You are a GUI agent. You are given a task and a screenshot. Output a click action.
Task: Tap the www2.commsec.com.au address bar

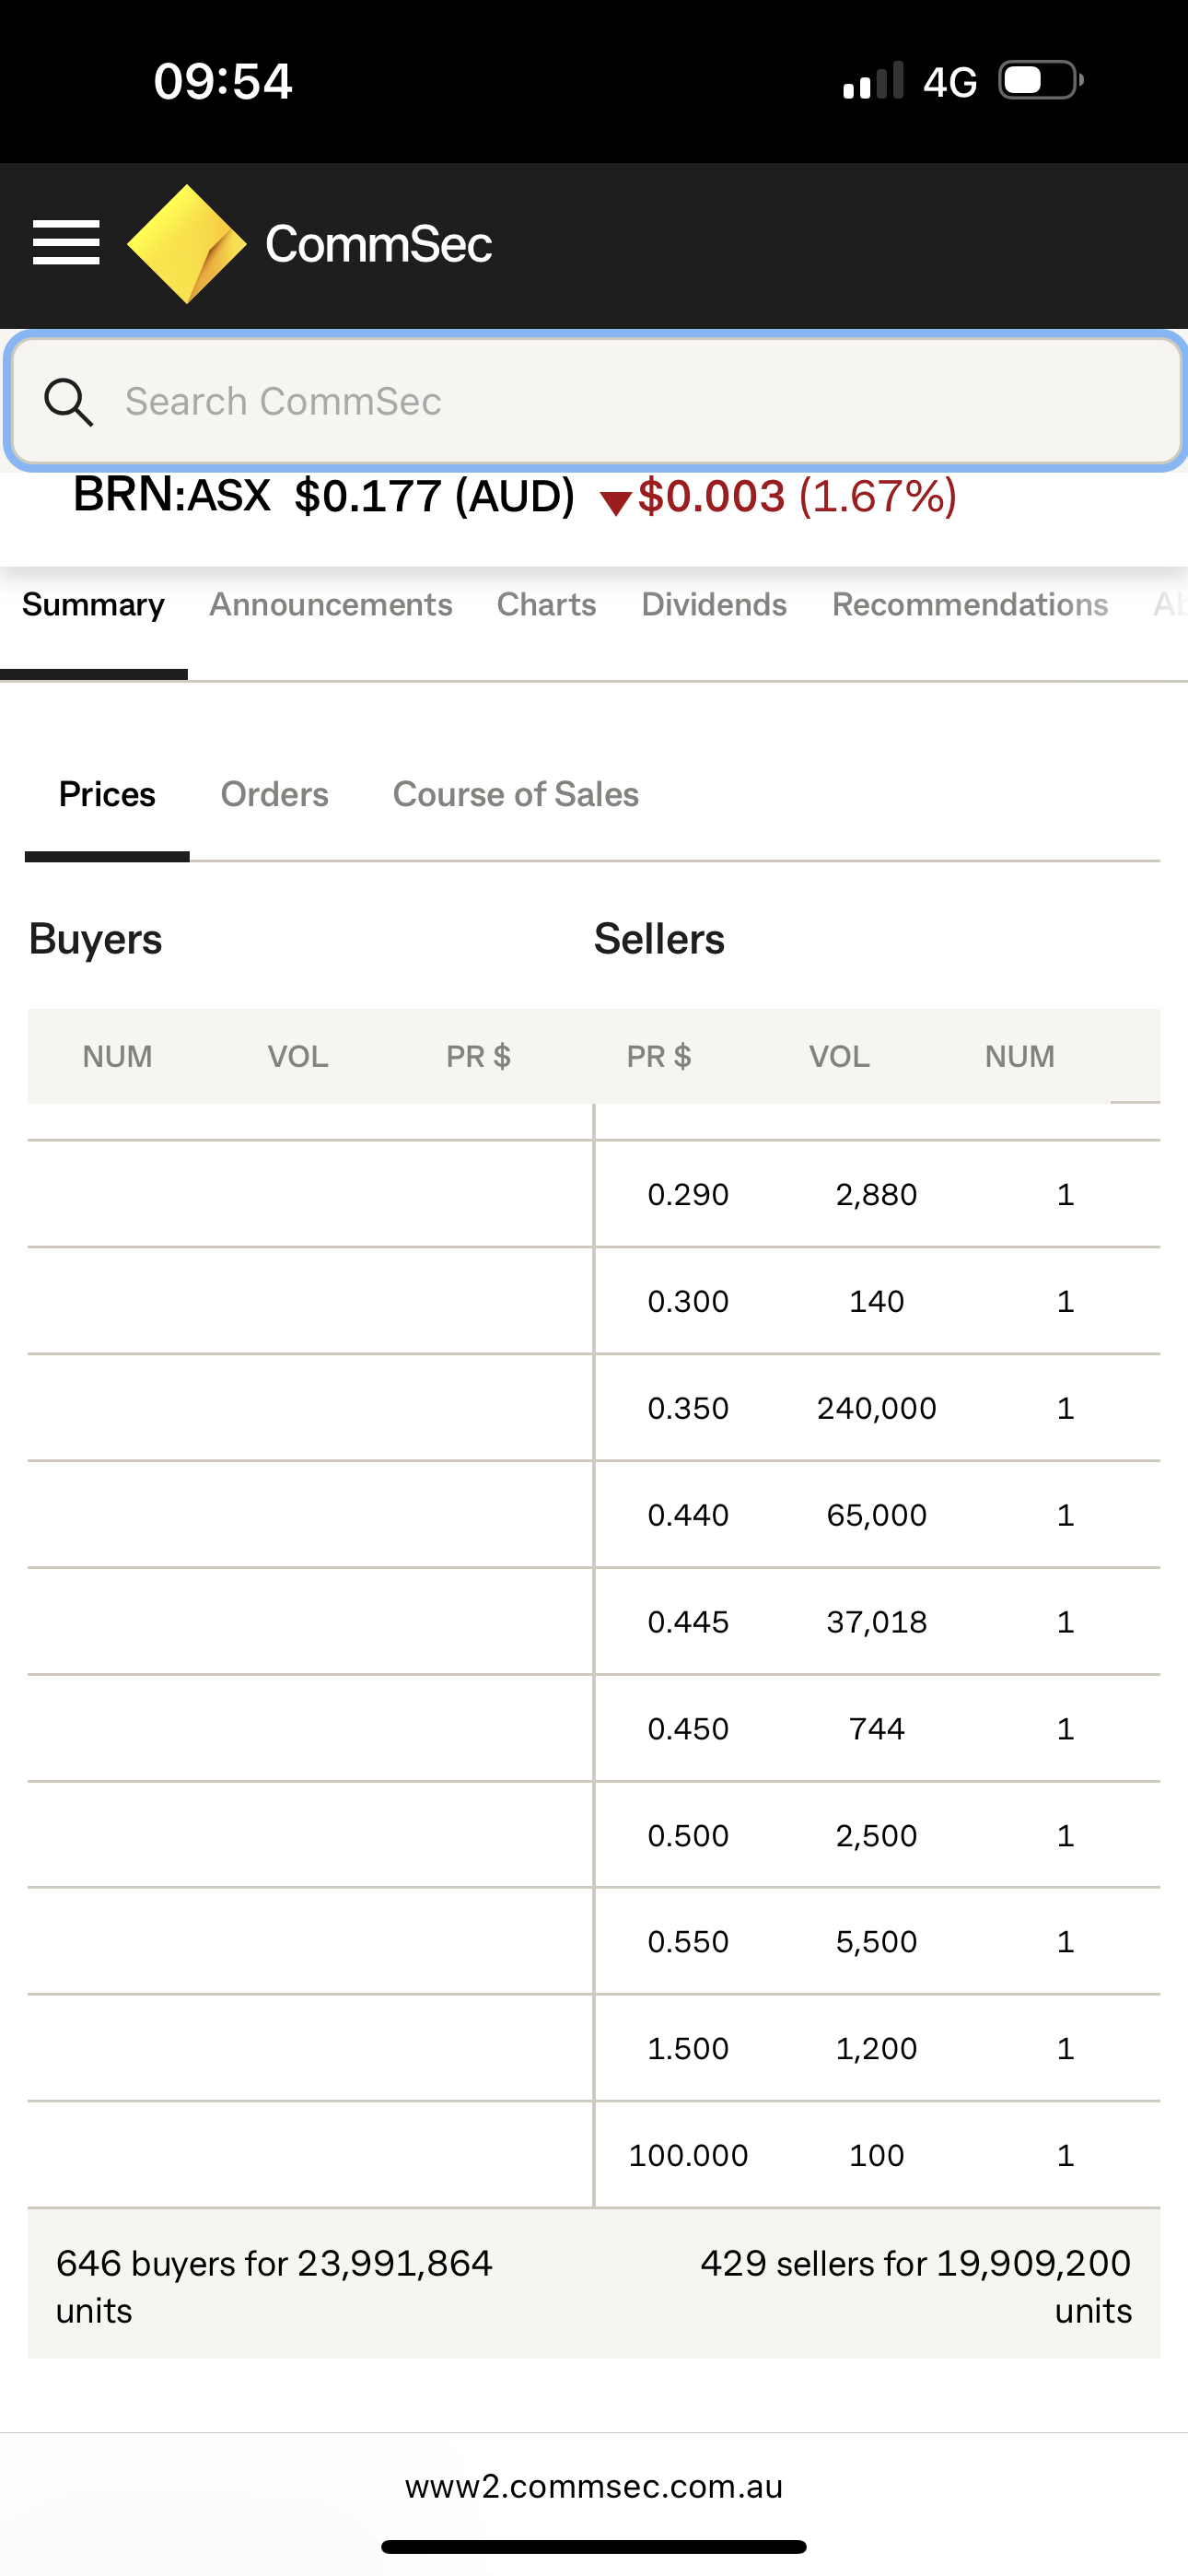594,2486
